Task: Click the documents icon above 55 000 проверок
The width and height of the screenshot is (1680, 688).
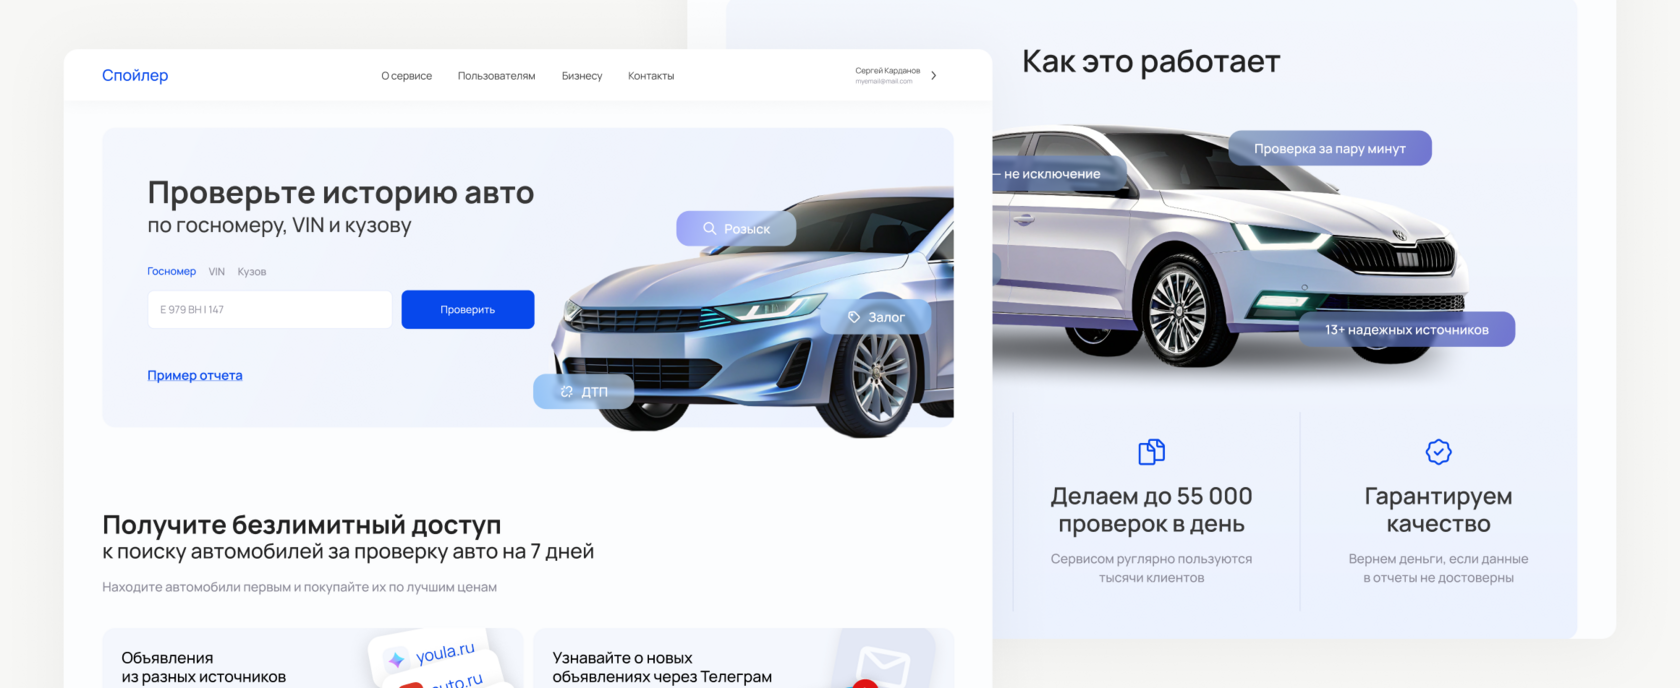Action: click(1152, 452)
